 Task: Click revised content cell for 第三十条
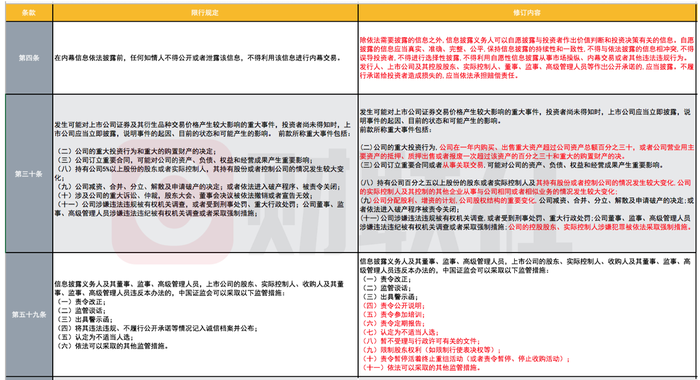[527, 174]
